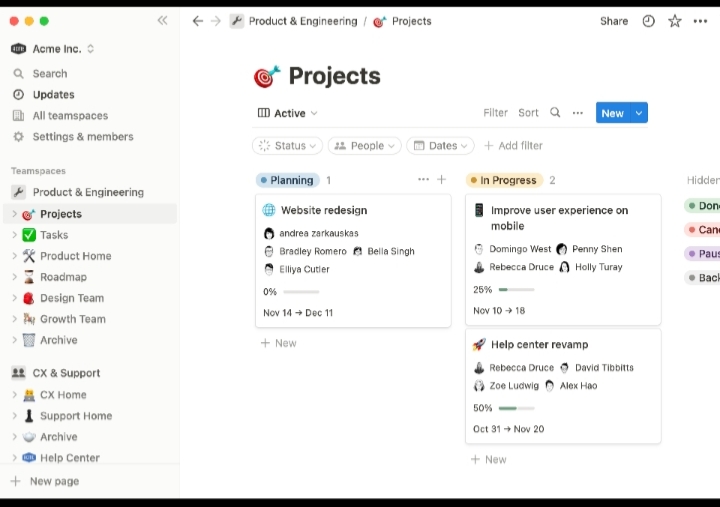
Task: Open Updates in the sidebar
Action: [x=53, y=95]
